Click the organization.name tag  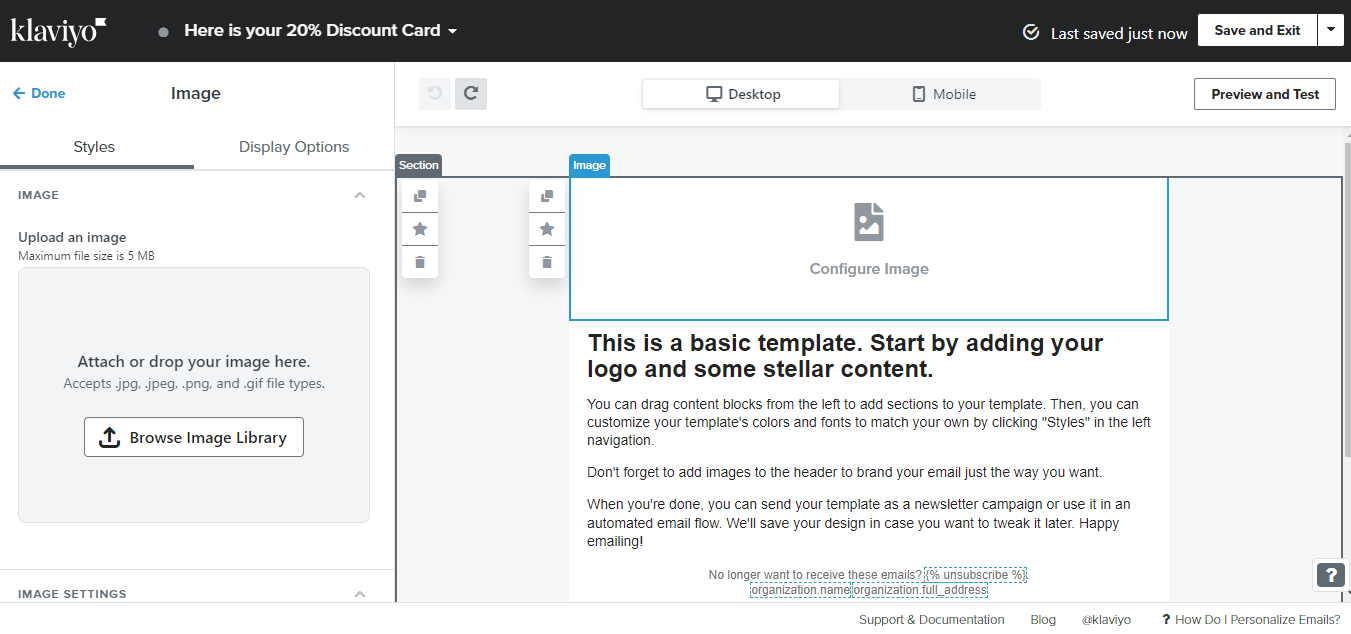800,590
